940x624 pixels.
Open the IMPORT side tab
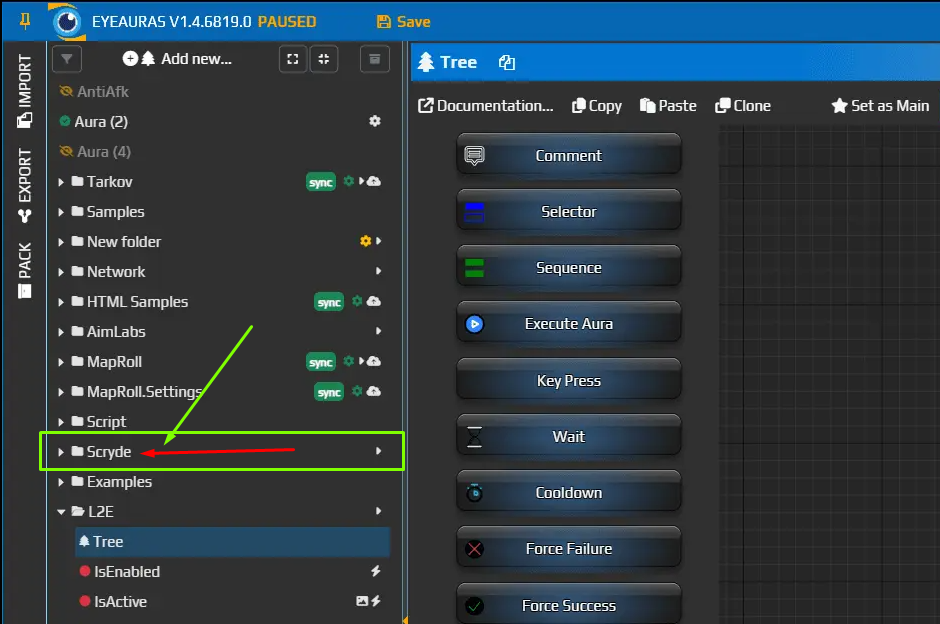click(25, 92)
